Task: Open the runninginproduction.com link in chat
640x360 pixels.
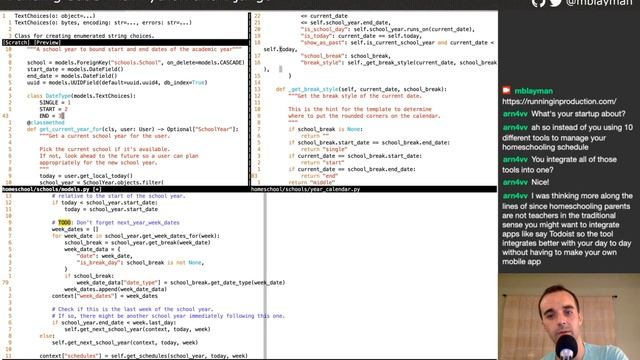Action: coord(559,101)
